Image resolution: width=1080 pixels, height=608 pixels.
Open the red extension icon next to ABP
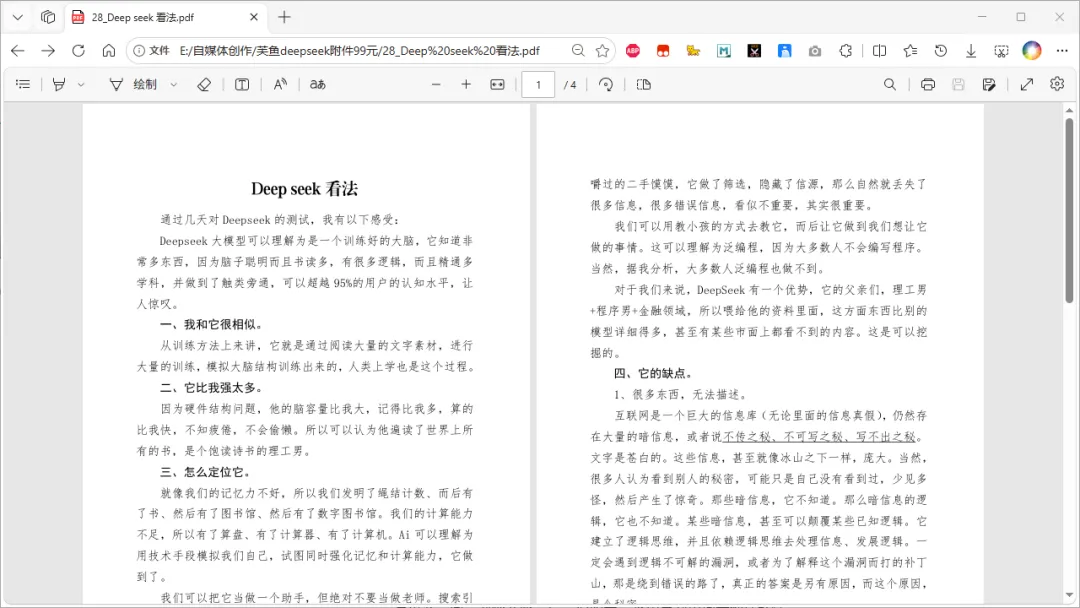[663, 50]
